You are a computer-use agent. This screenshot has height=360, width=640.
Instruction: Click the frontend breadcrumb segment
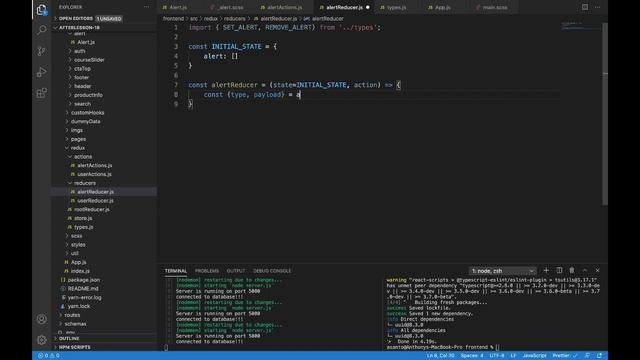pos(173,18)
